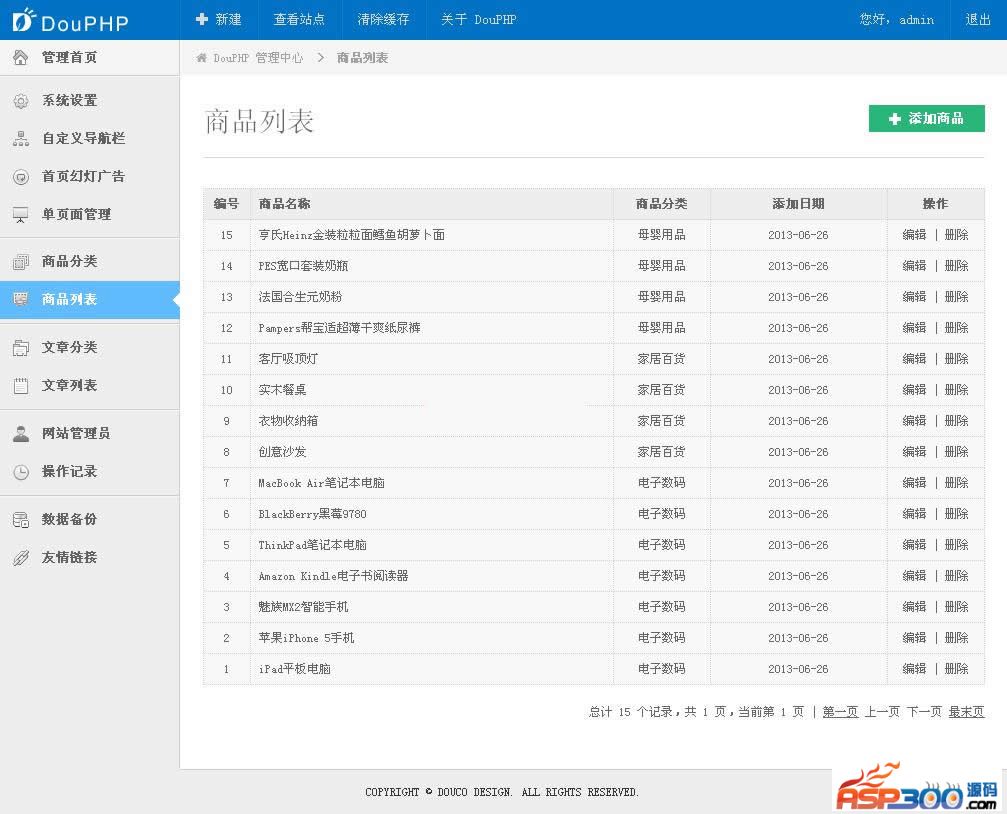The height and width of the screenshot is (814, 1007).
Task: Click the DouPHP logo icon
Action: pos(22,19)
